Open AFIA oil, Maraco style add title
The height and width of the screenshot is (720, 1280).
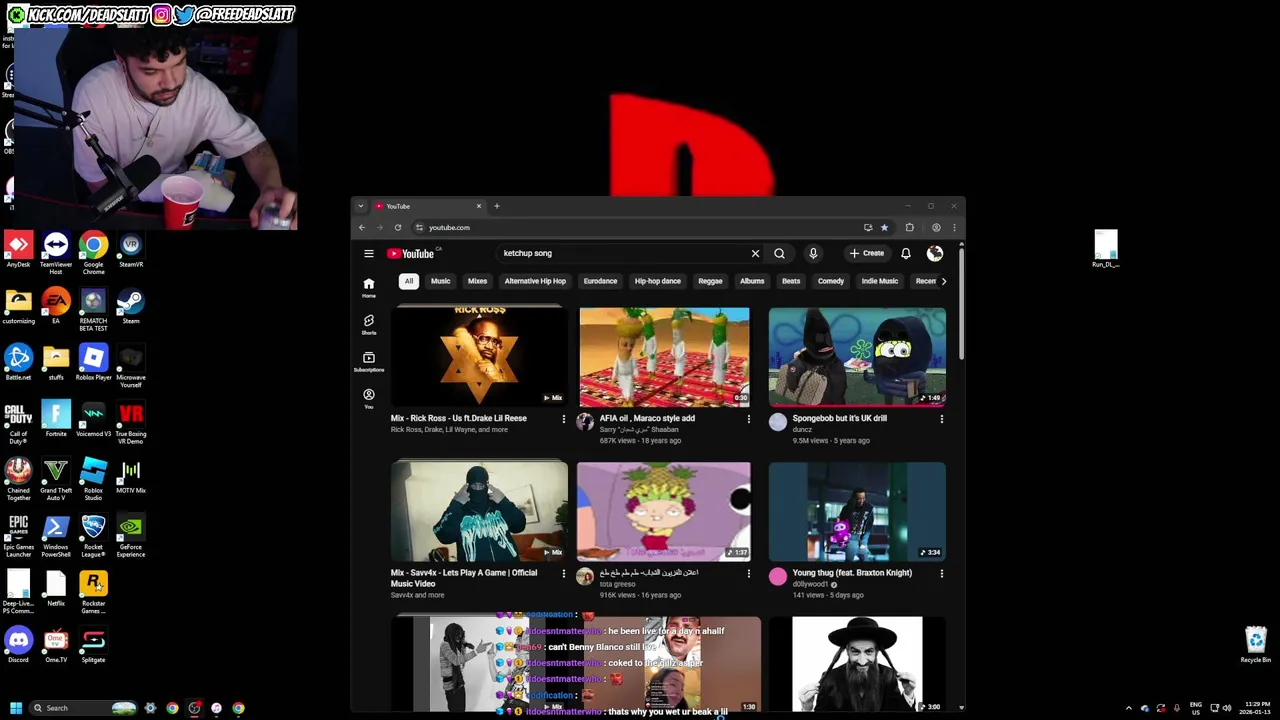click(647, 419)
